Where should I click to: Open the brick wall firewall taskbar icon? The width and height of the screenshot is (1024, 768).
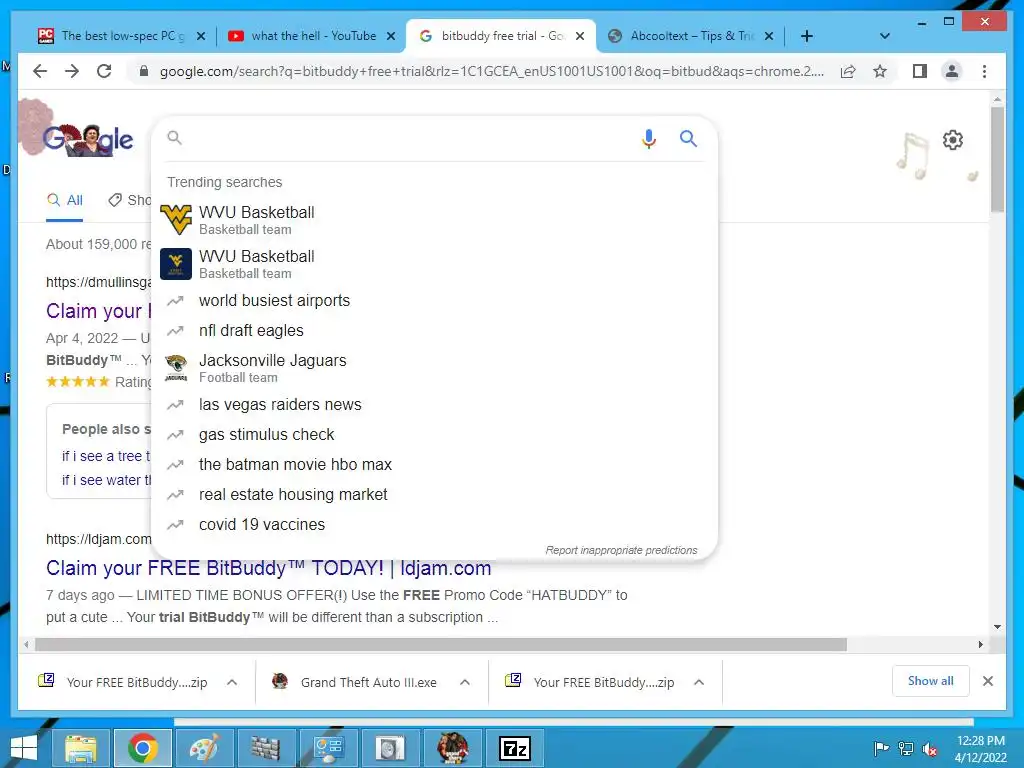266,748
